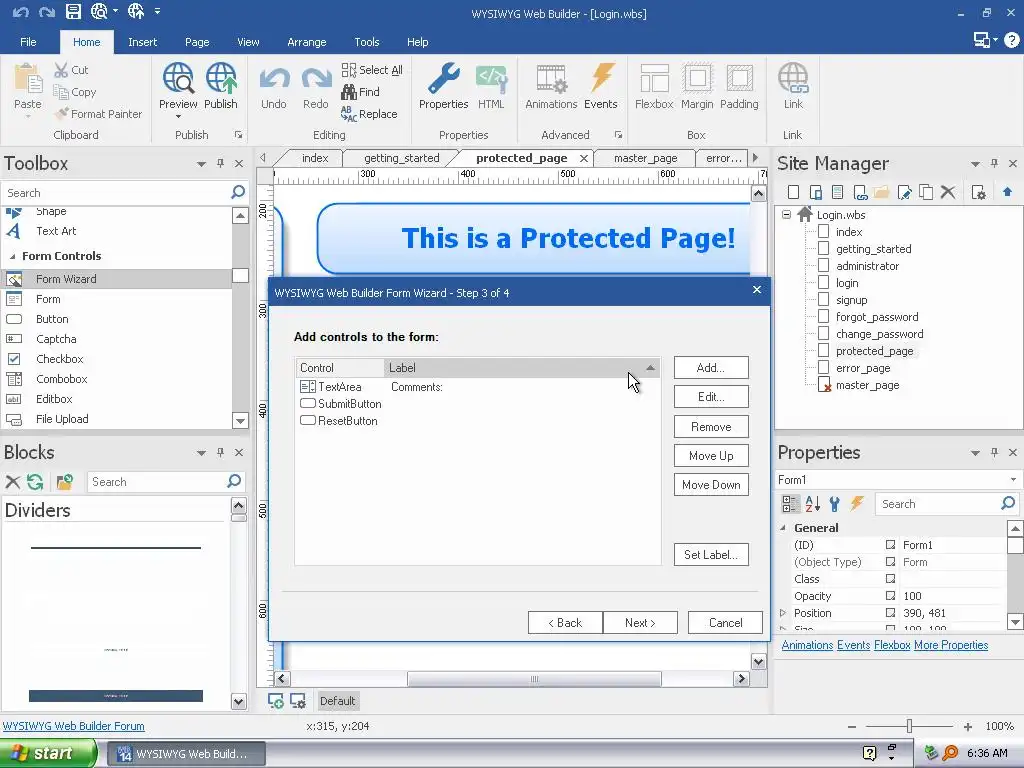This screenshot has height=768, width=1024.
Task: Click the Undo arrow in Editing group
Action: (274, 80)
